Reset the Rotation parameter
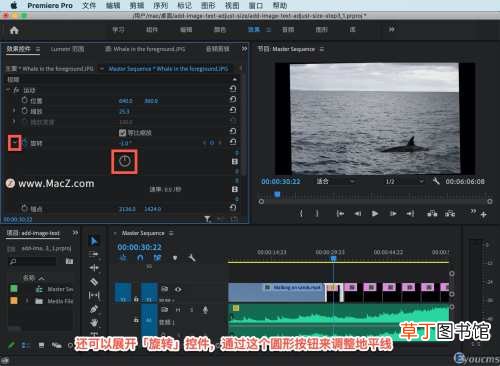This screenshot has width=500, height=366. click(x=233, y=142)
